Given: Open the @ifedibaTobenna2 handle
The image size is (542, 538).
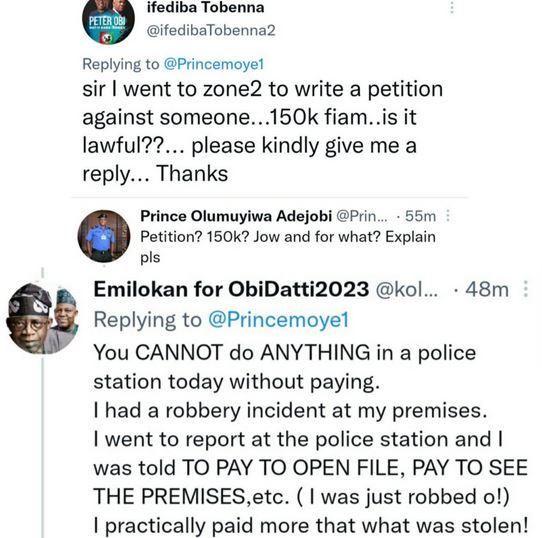Looking at the screenshot, I should coord(211,30).
